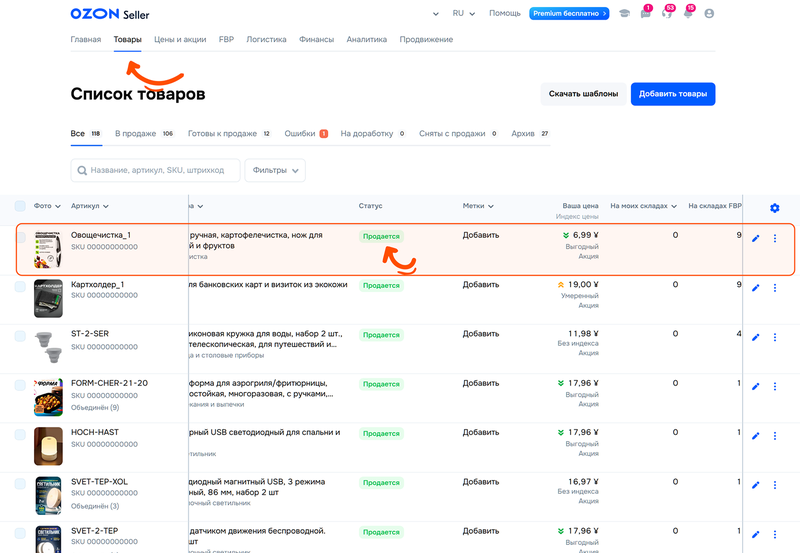
Task: Expand the account chevron left of RU
Action: pos(436,14)
